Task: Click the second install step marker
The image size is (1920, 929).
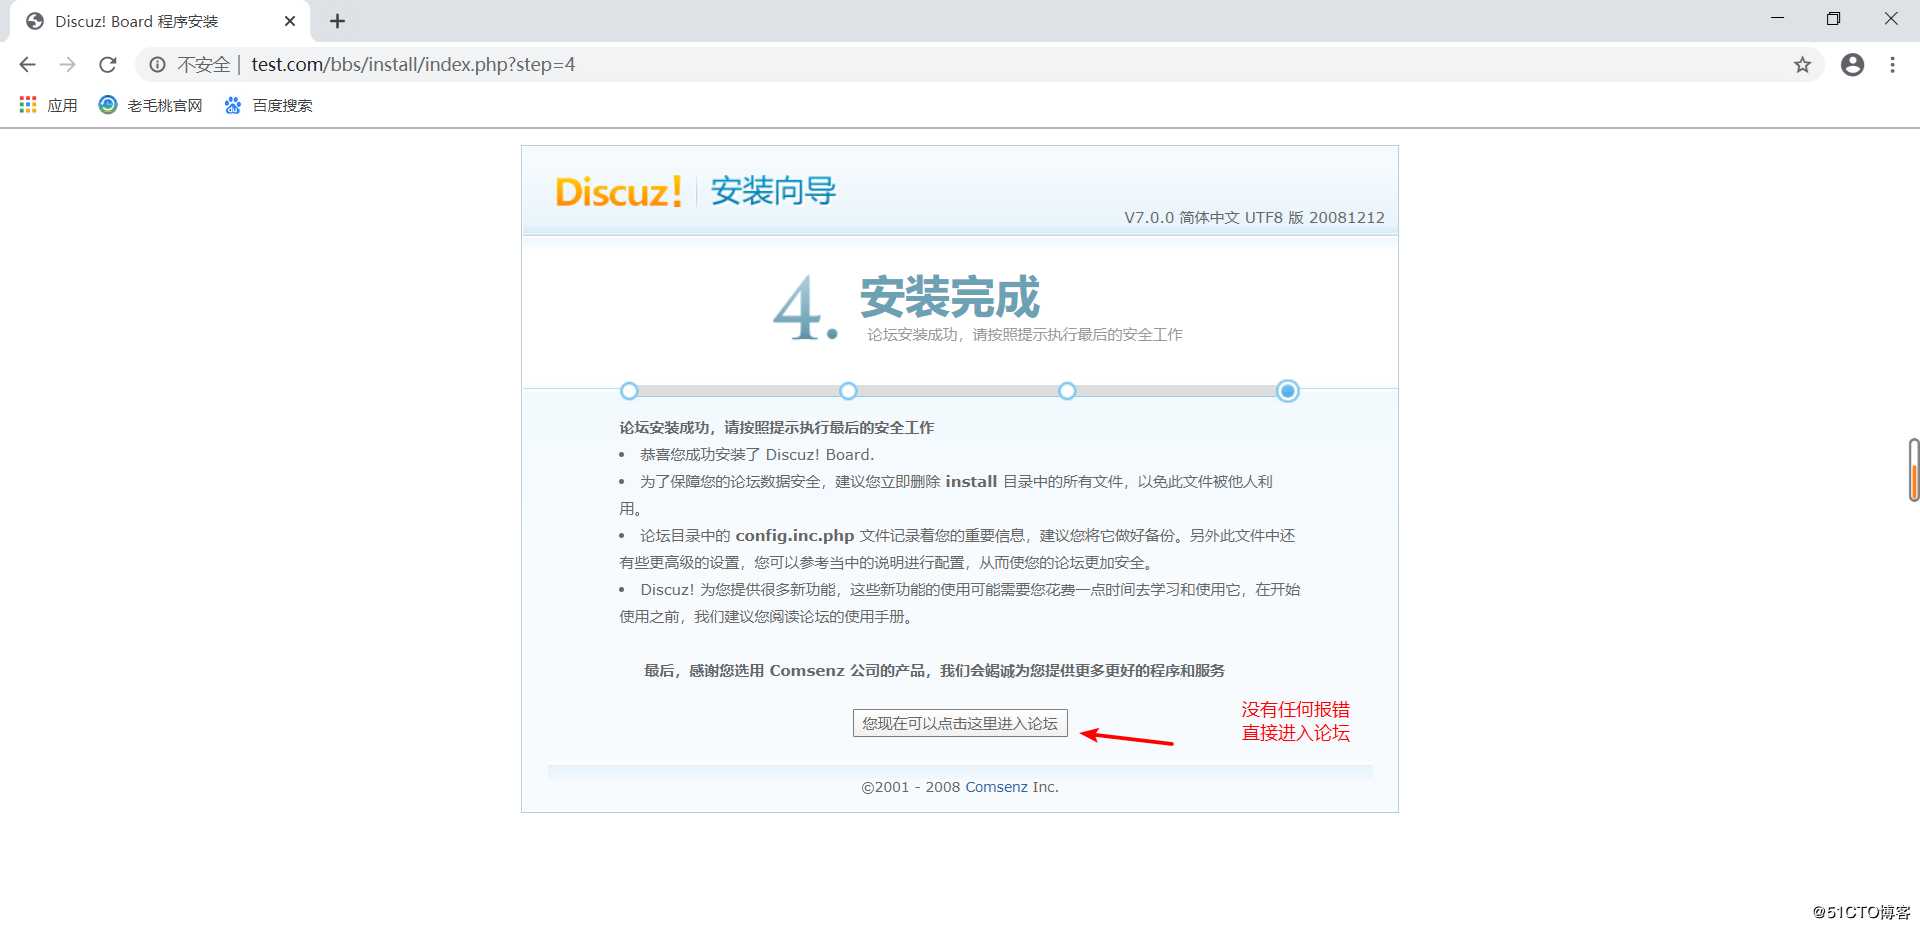Action: point(848,391)
